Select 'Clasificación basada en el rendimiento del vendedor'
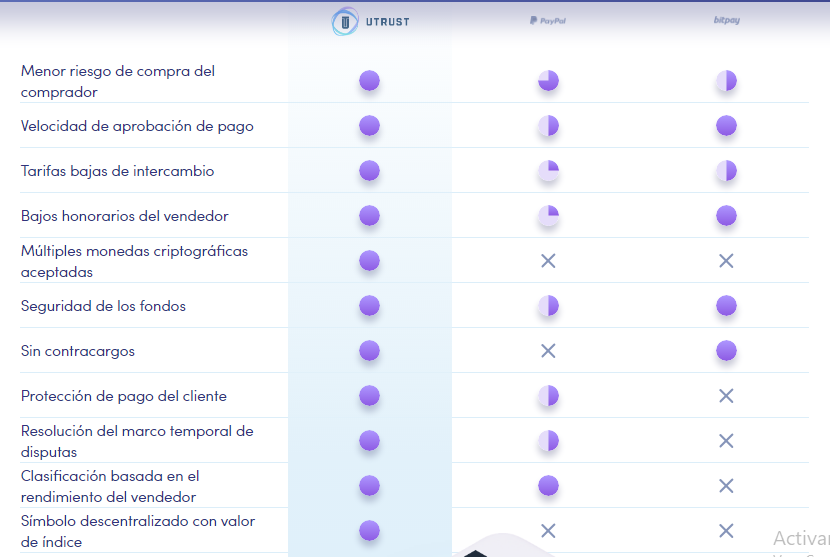This screenshot has width=830, height=557. [110, 486]
